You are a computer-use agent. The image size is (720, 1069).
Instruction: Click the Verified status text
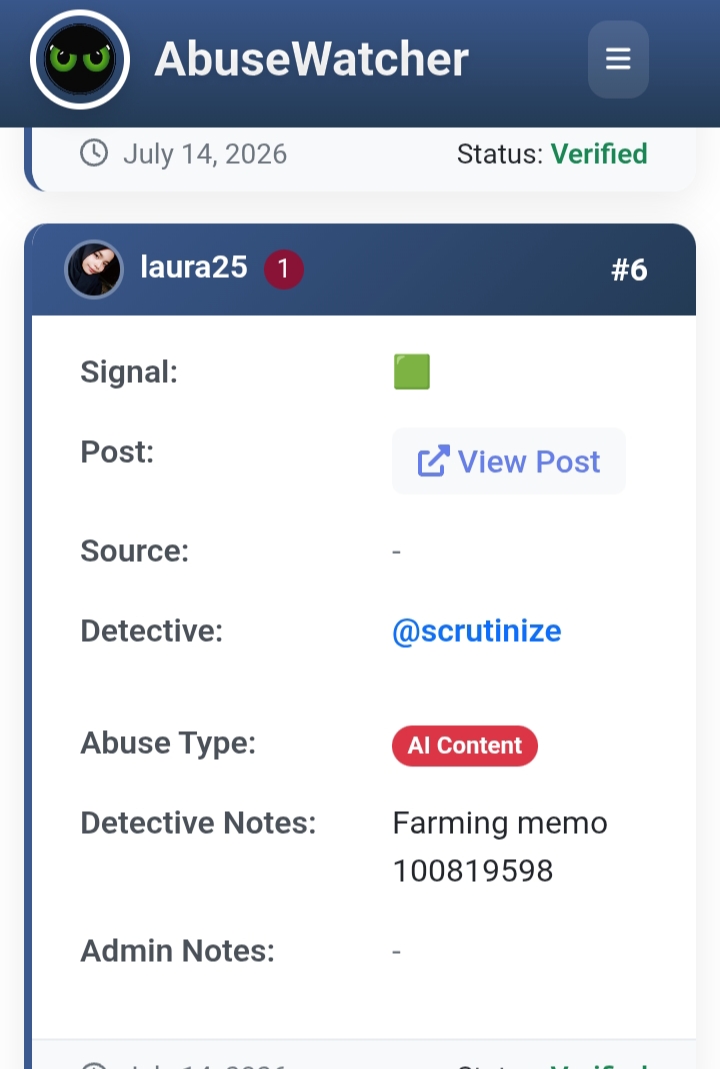pos(599,153)
